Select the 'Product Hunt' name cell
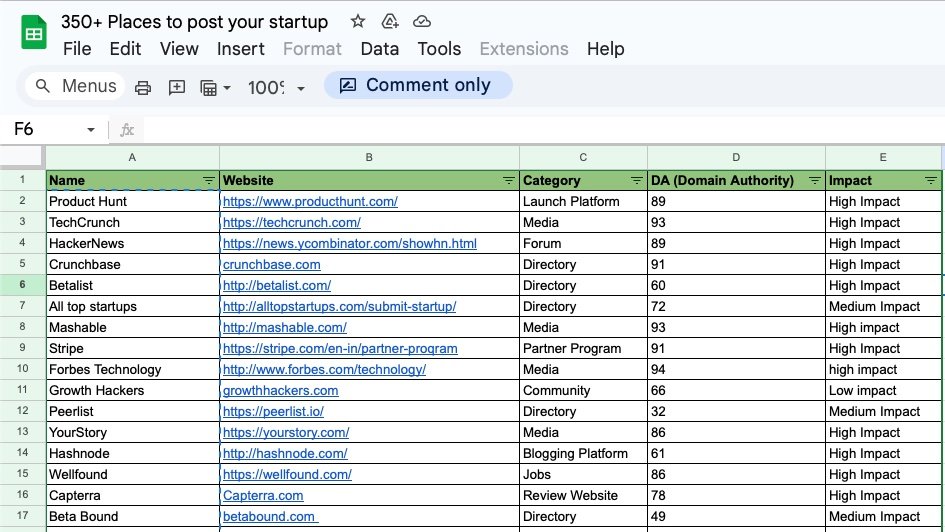Viewport: 945px width, 532px height. coord(133,202)
